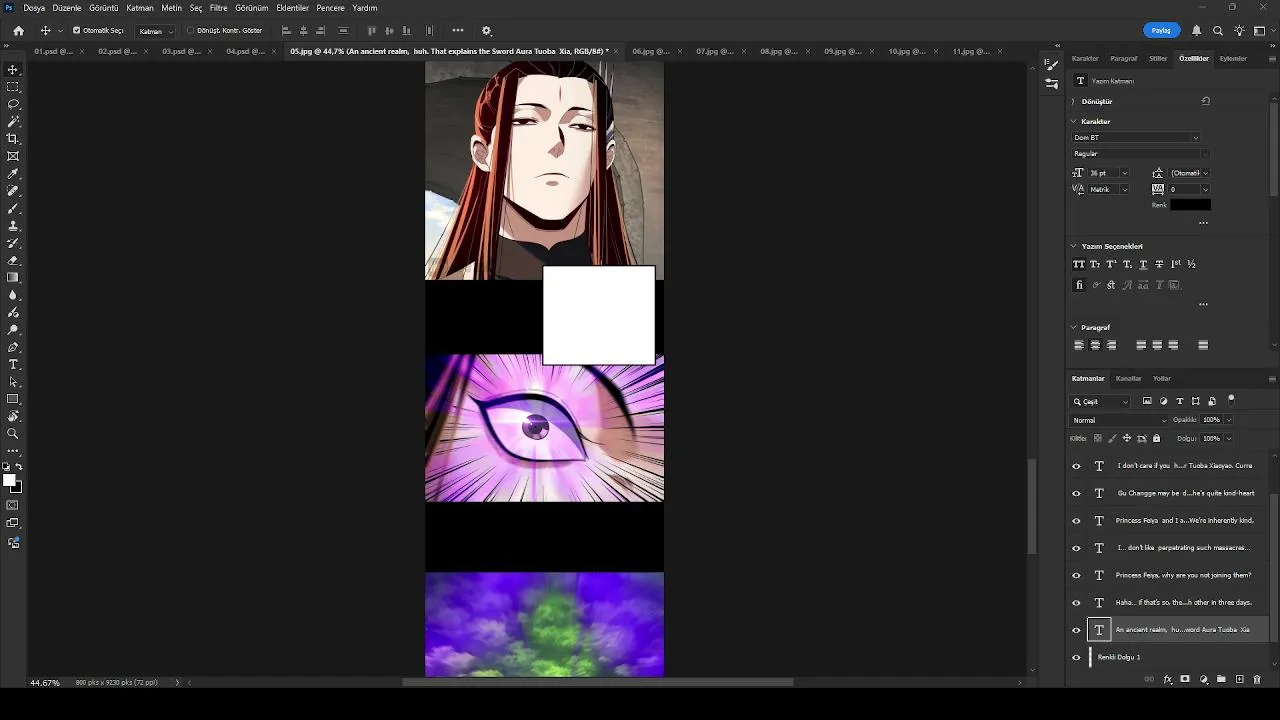This screenshot has height=720, width=1280.
Task: Click the foreground color swatch in toolbox
Action: pyautogui.click(x=9, y=481)
